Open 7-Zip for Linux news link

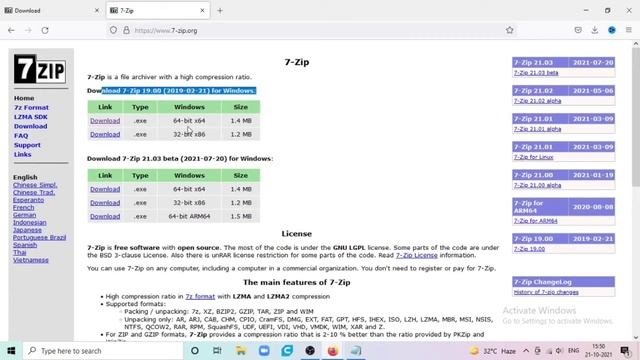pos(533,157)
